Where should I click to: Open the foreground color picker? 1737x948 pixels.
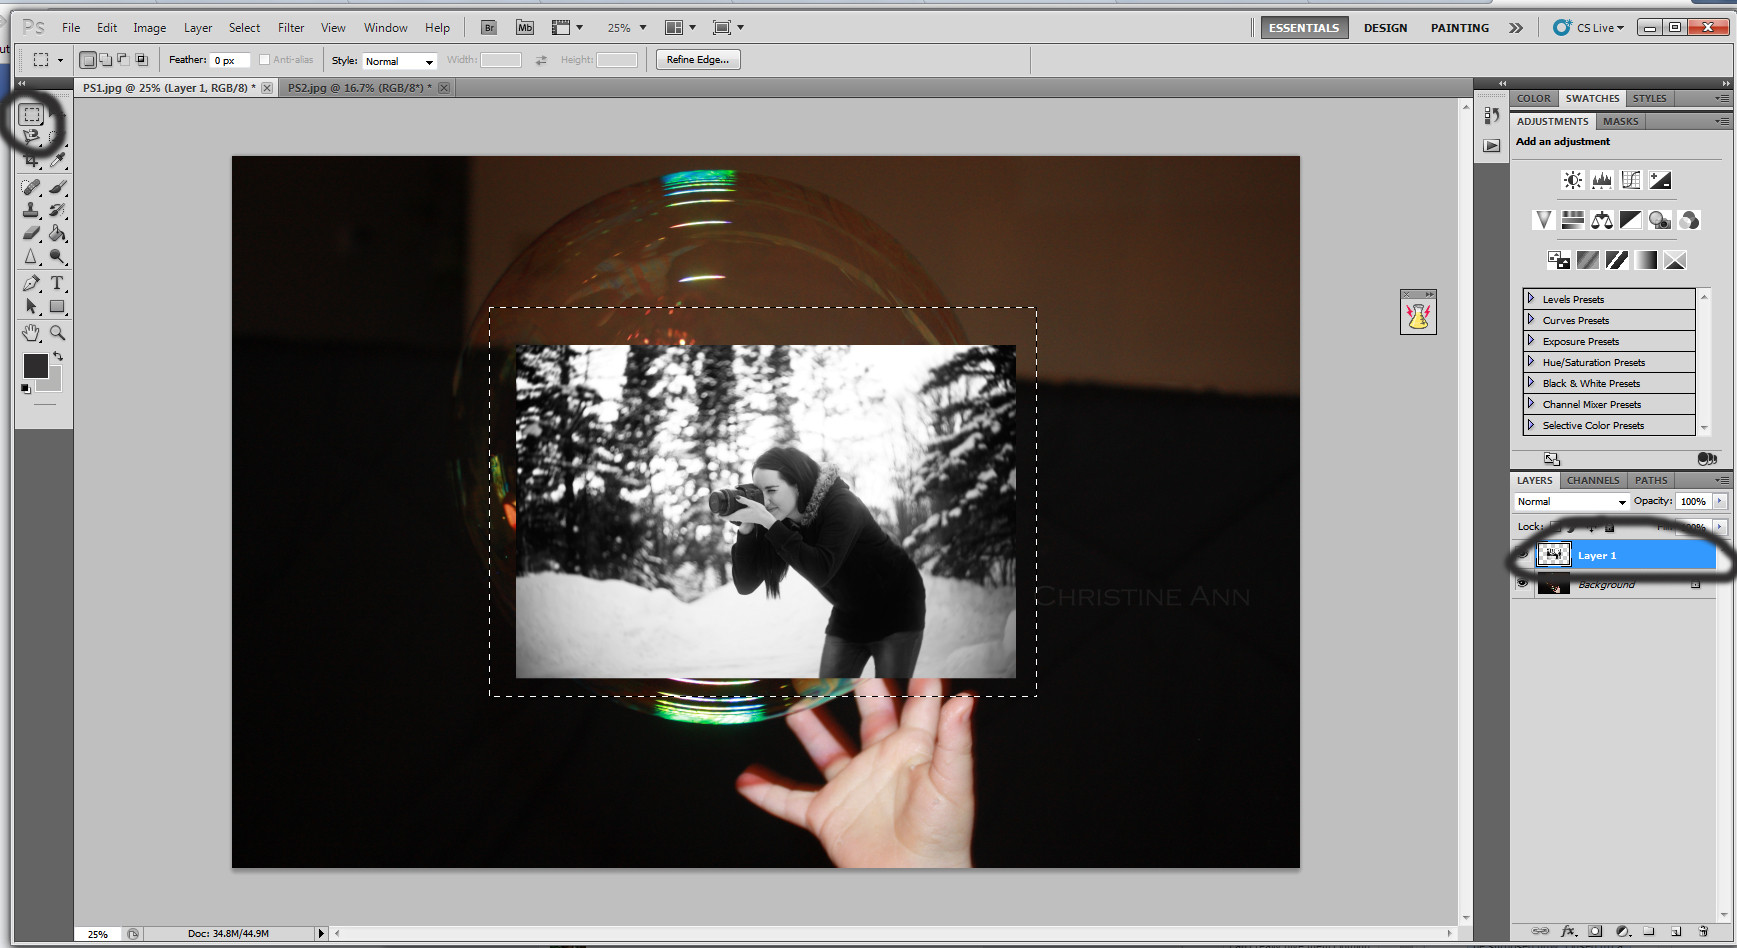[x=35, y=366]
